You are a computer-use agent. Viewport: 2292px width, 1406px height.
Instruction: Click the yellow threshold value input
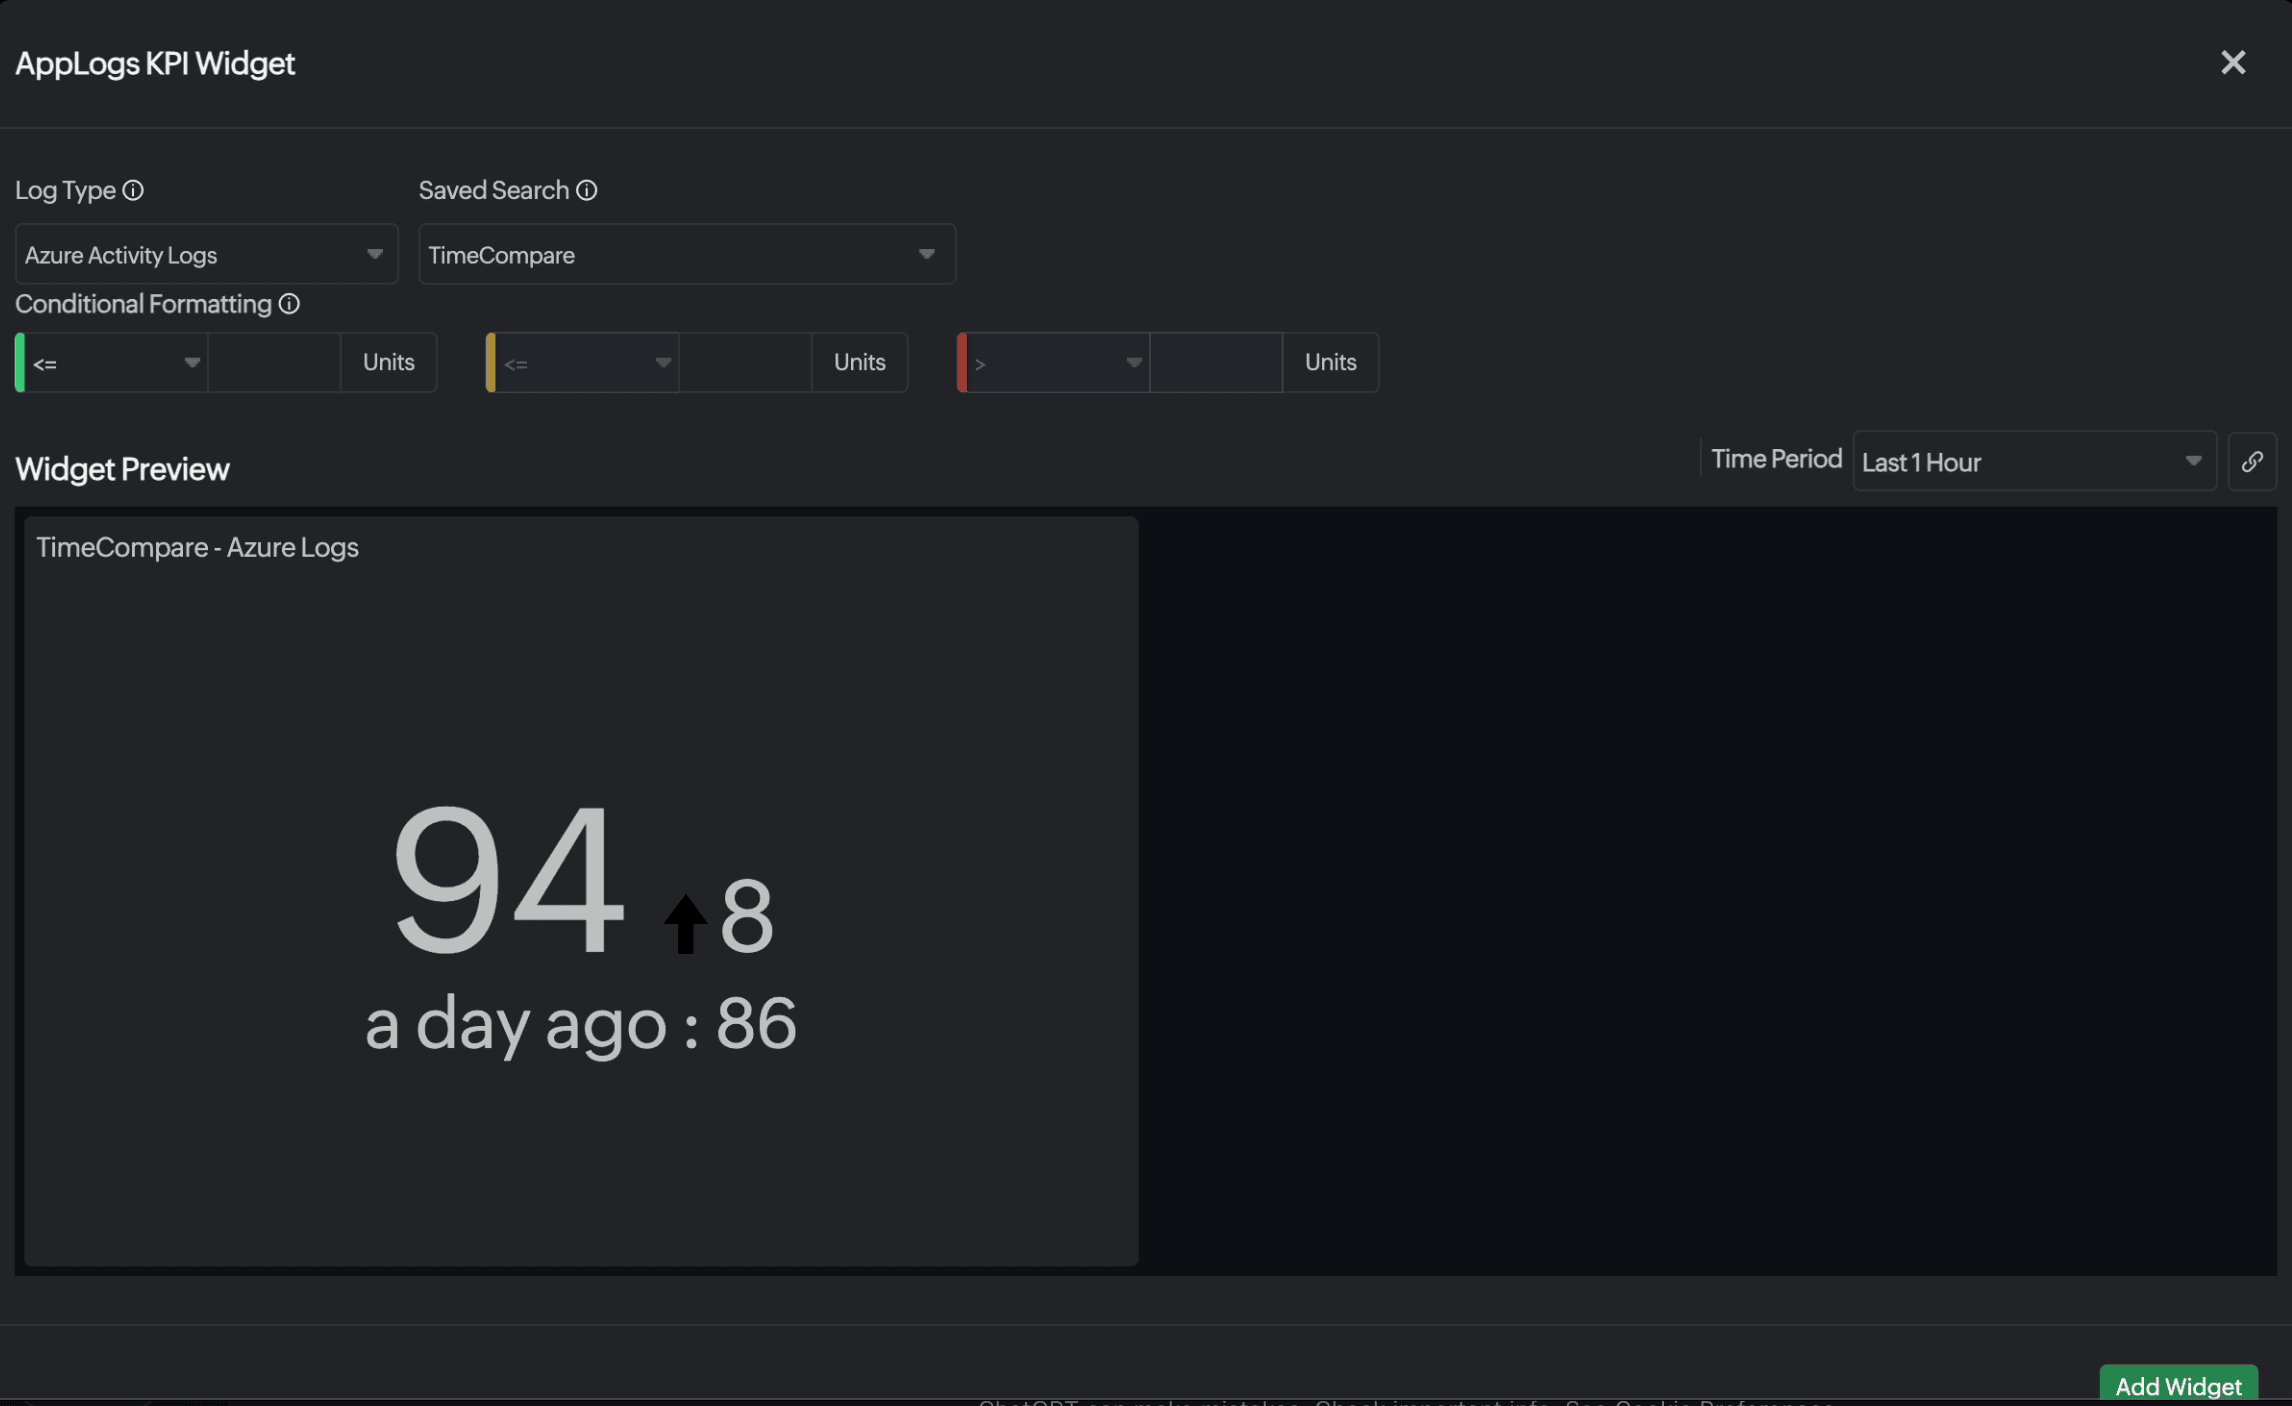coord(745,362)
